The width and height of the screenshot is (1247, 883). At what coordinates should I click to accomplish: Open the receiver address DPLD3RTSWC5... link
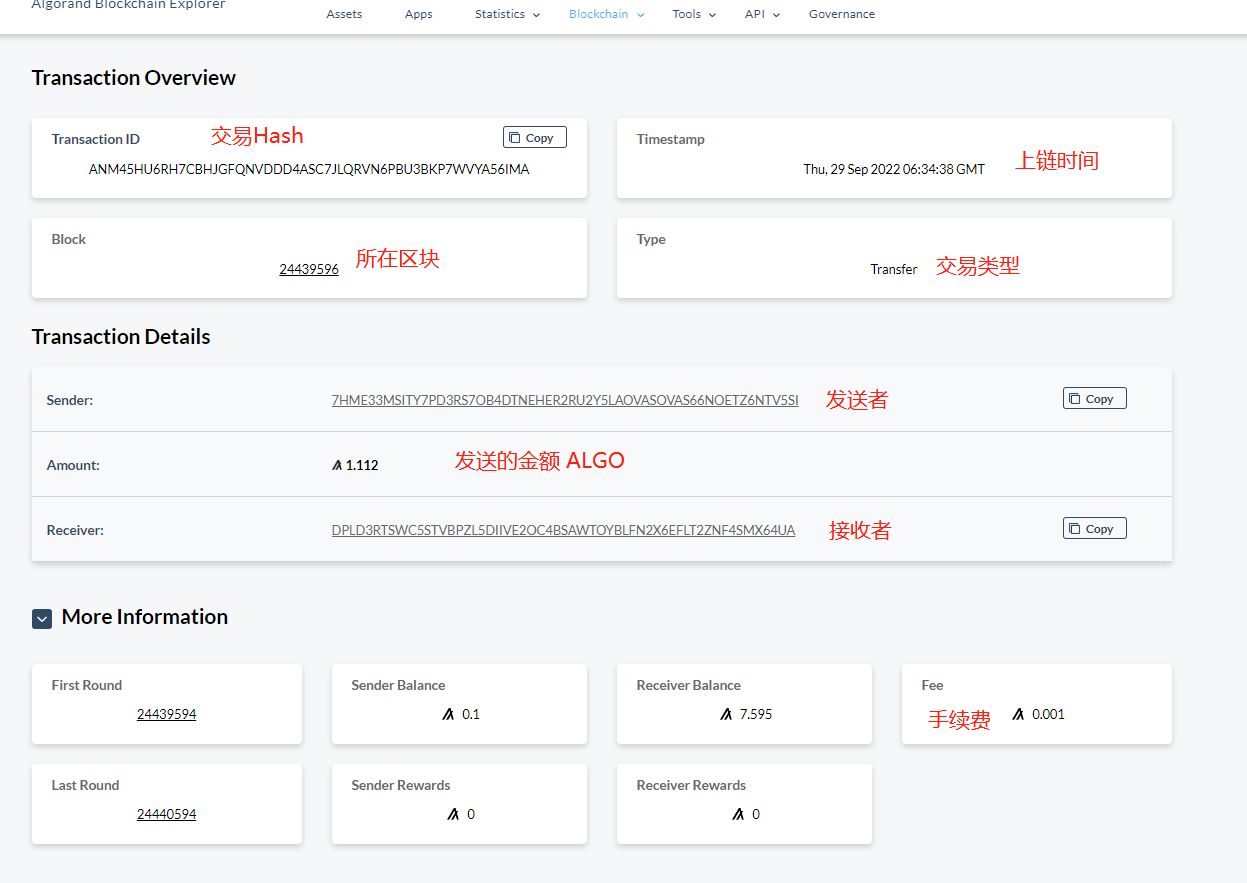(x=563, y=530)
